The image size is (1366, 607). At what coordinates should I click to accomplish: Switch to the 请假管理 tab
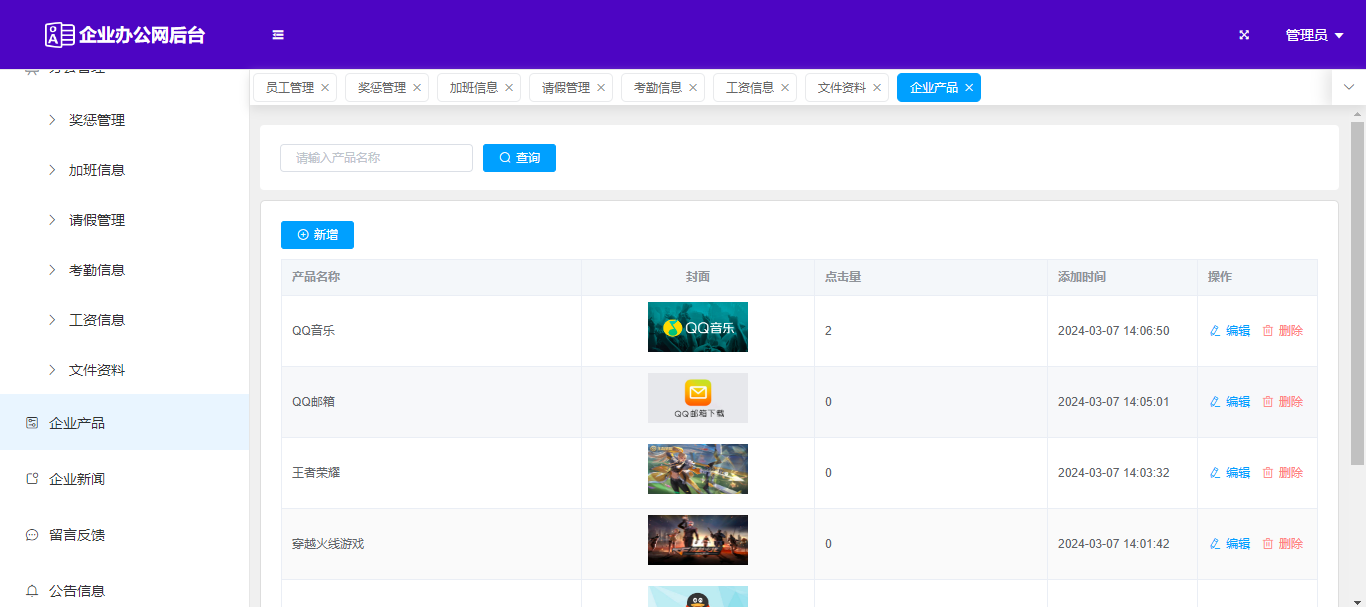click(565, 88)
